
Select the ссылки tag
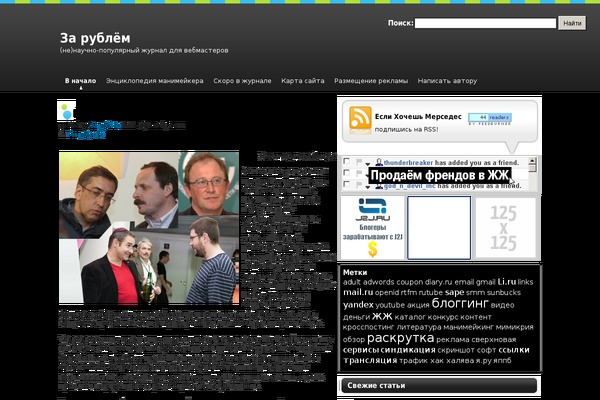514,350
